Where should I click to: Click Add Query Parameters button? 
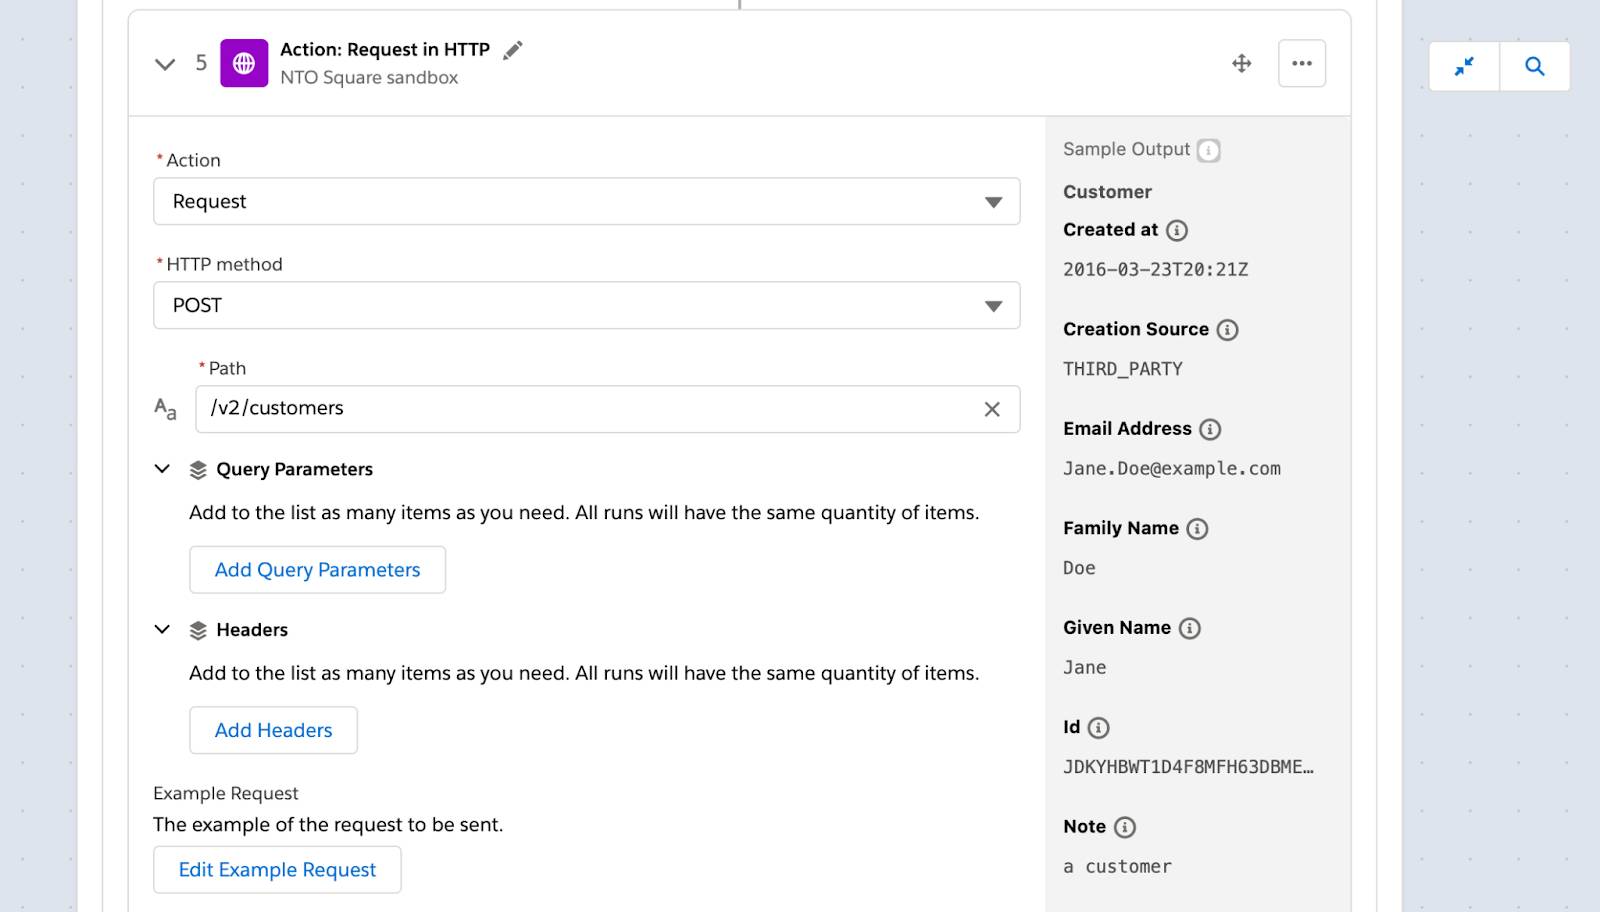click(318, 570)
